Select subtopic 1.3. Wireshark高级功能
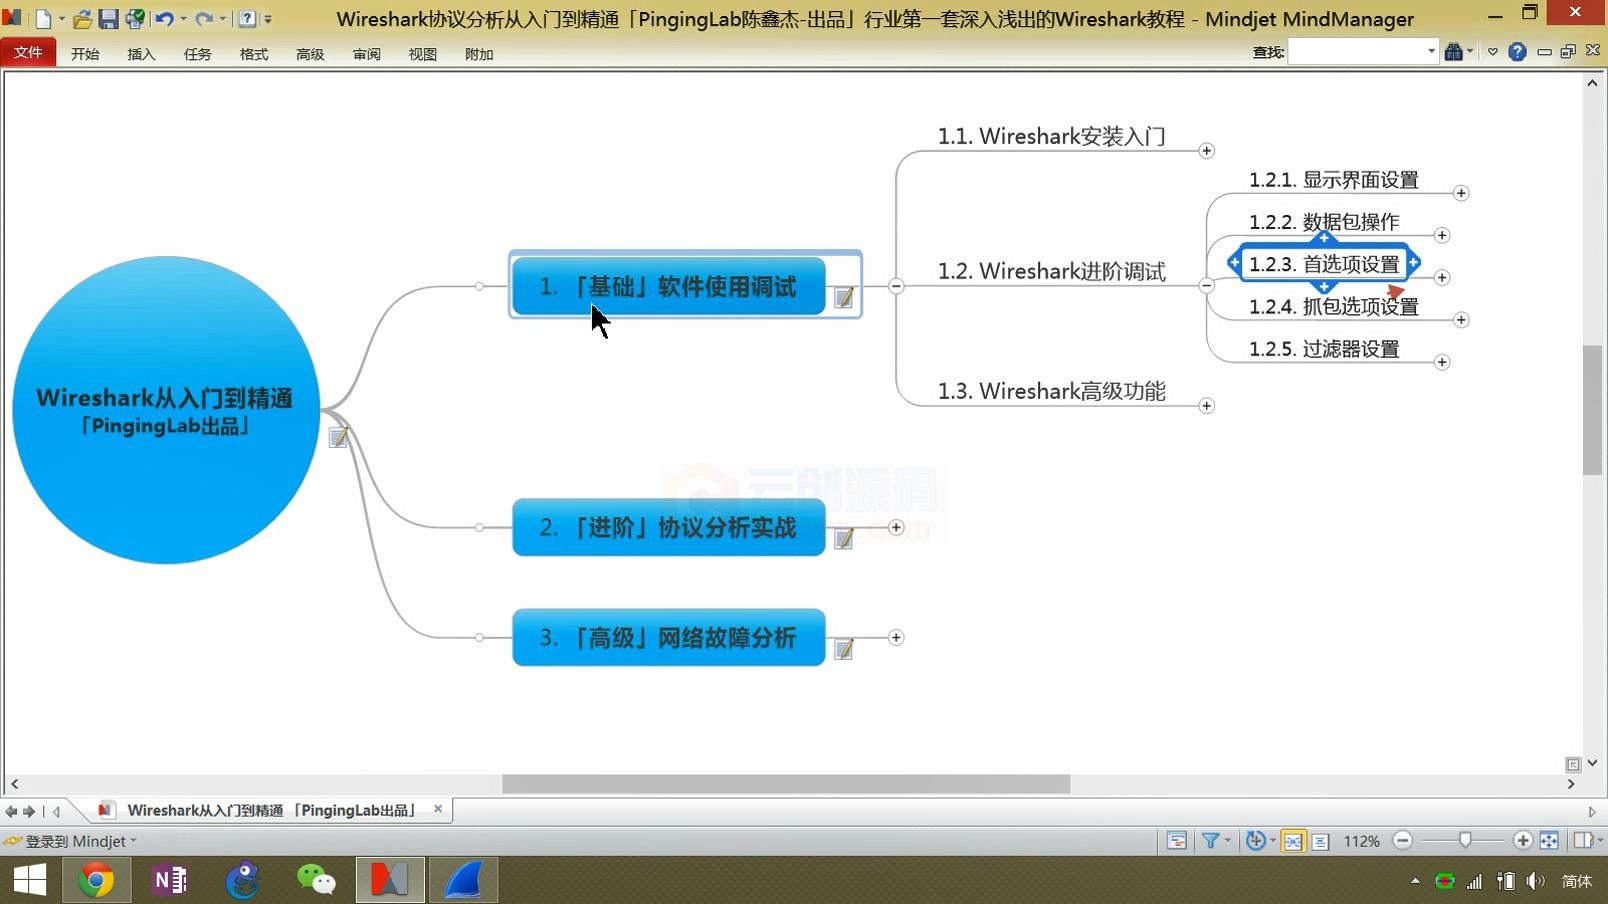 click(x=1051, y=391)
